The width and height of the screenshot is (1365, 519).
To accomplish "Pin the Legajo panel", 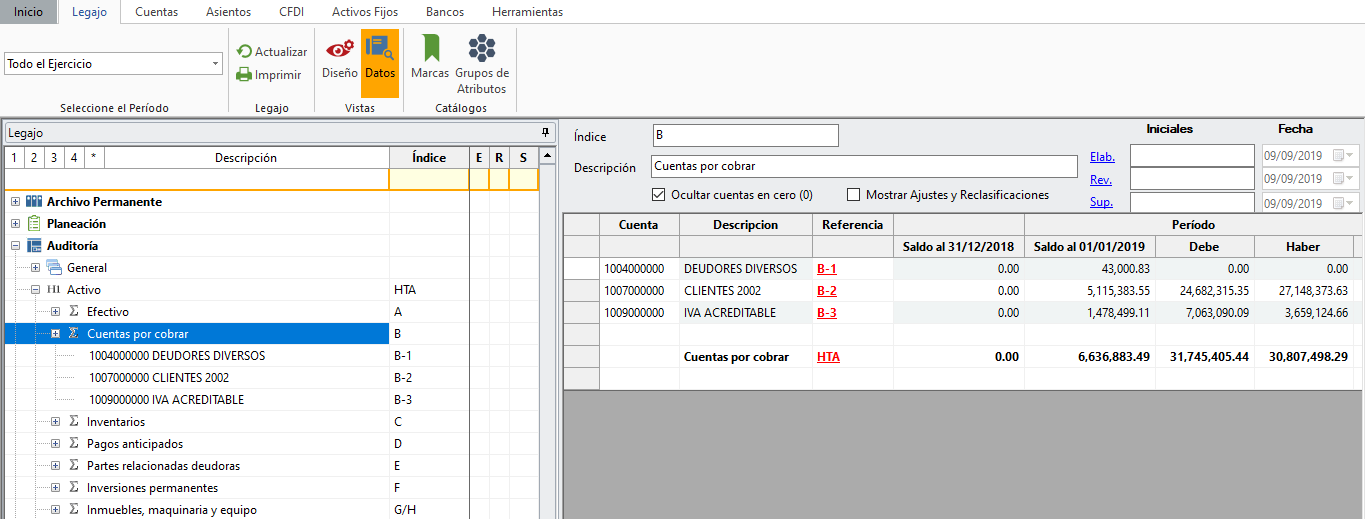I will (545, 132).
